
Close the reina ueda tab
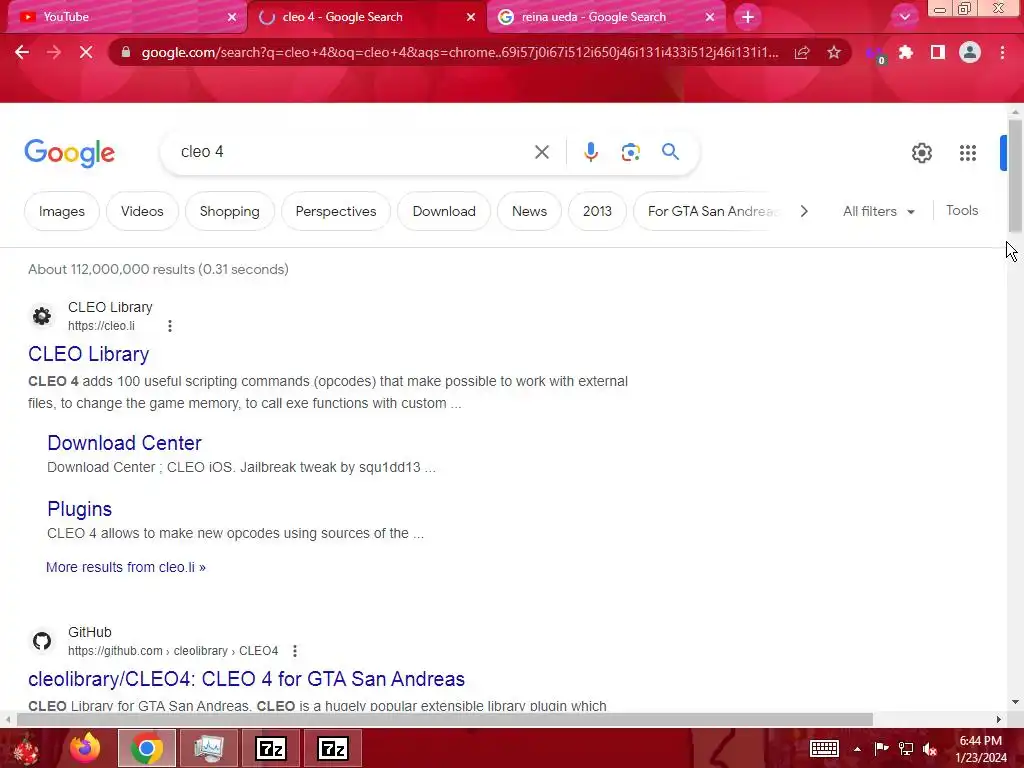tap(710, 17)
